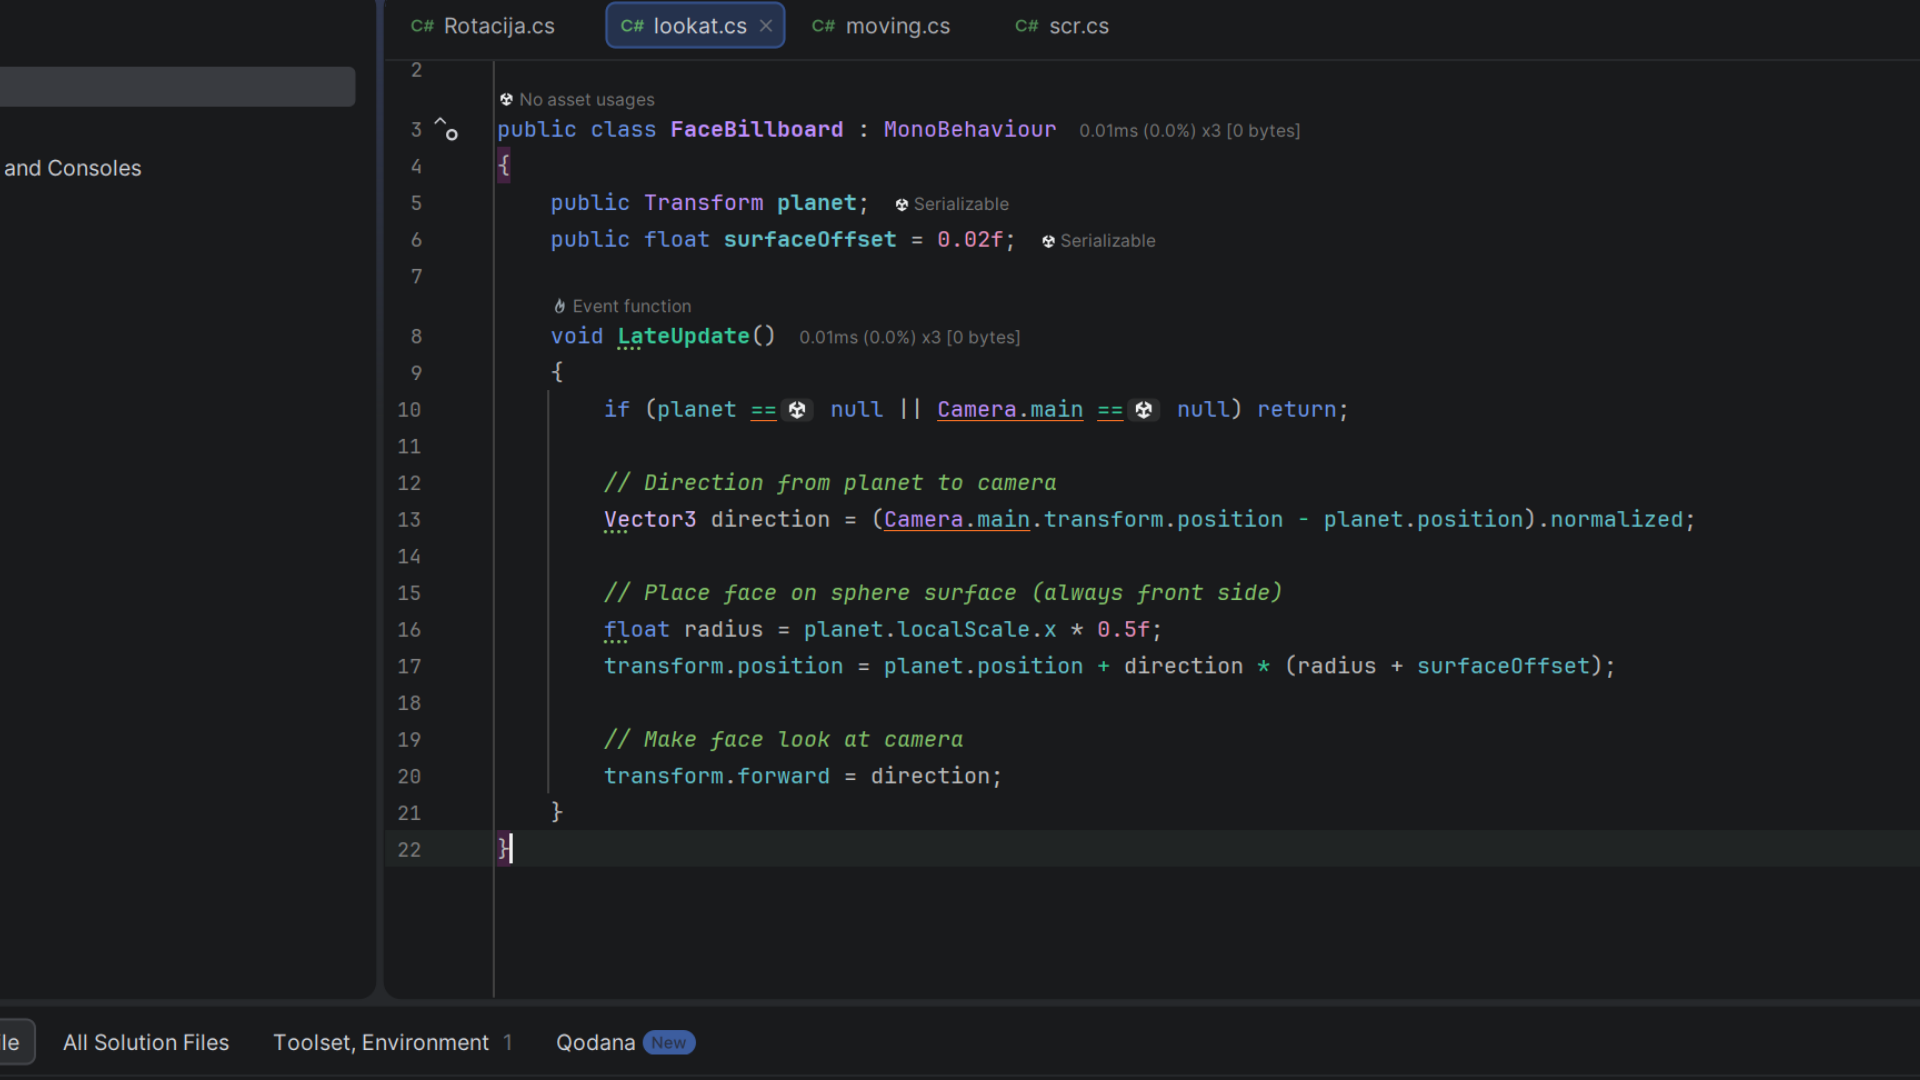1920x1080 pixels.
Task: Click the Unity icon beside 'No asset usages'
Action: pyautogui.click(x=506, y=100)
